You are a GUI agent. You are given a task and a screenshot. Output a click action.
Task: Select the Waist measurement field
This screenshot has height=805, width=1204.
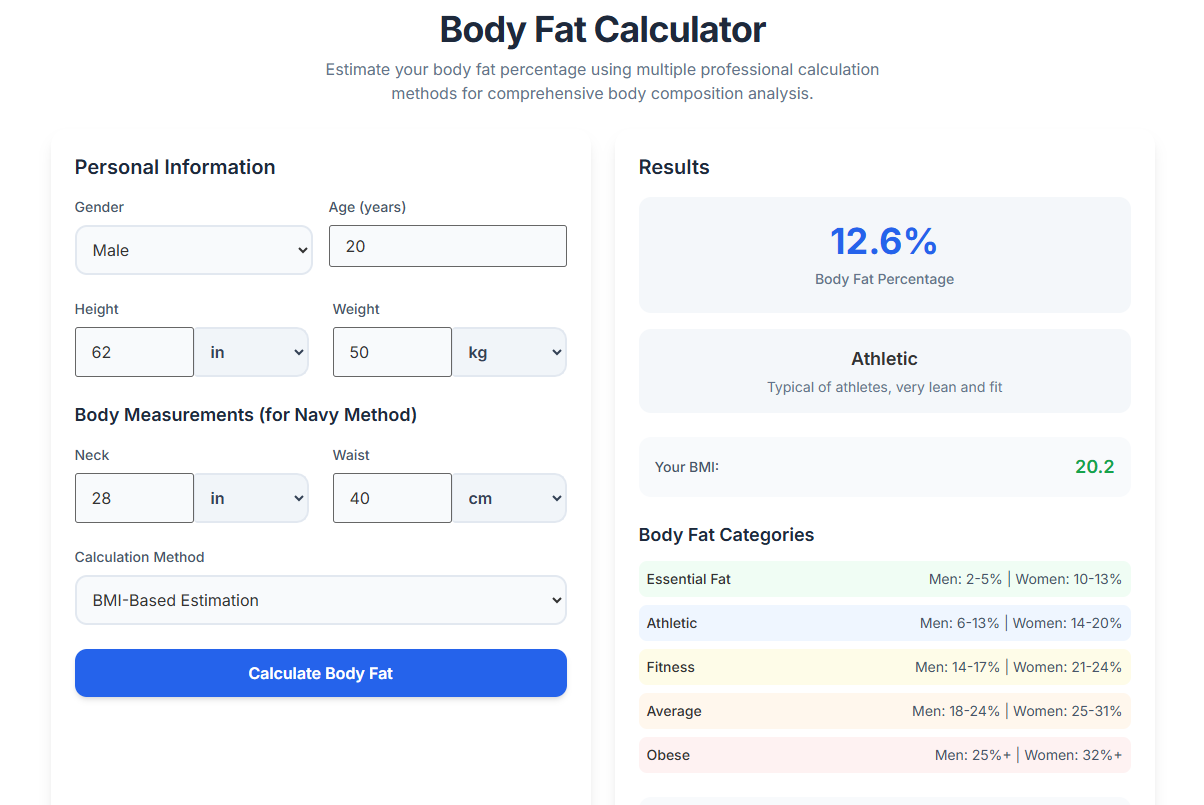point(392,497)
